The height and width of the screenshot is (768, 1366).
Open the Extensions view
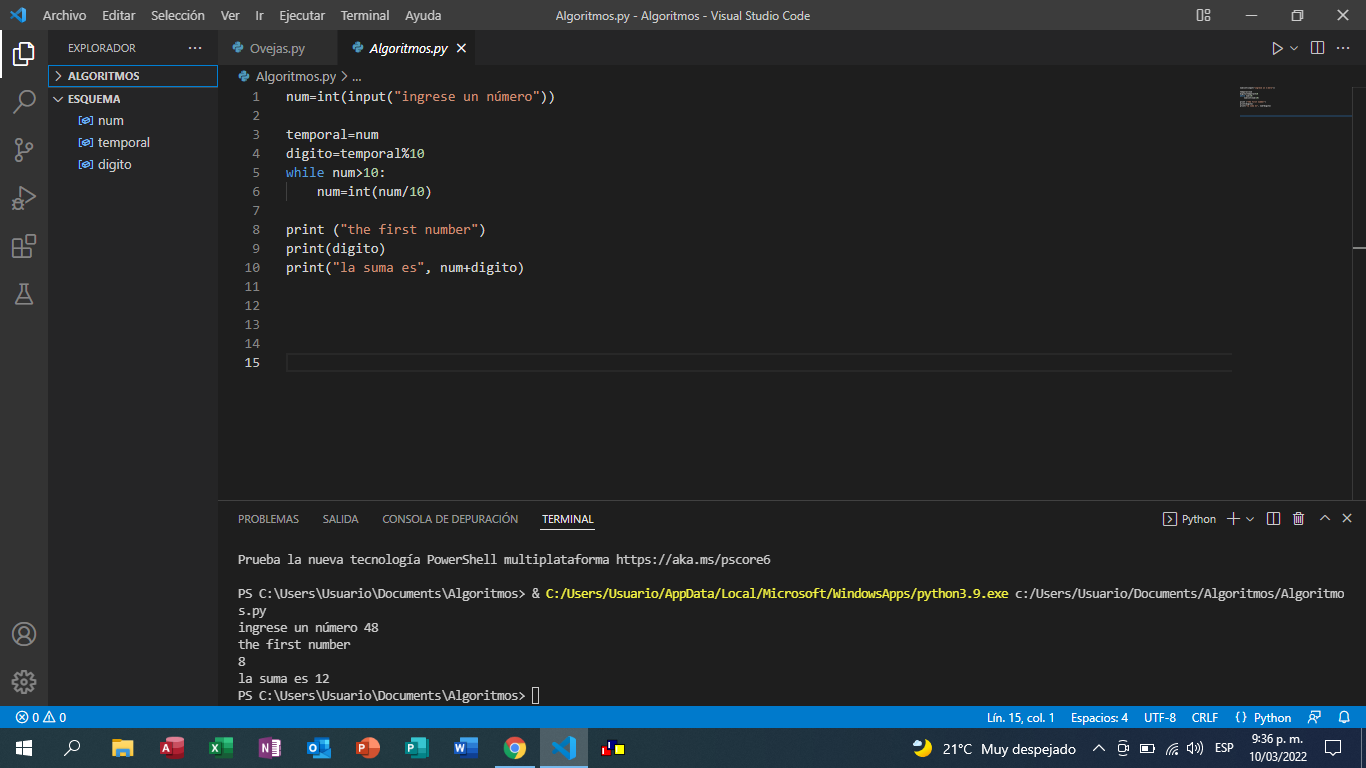[x=24, y=246]
